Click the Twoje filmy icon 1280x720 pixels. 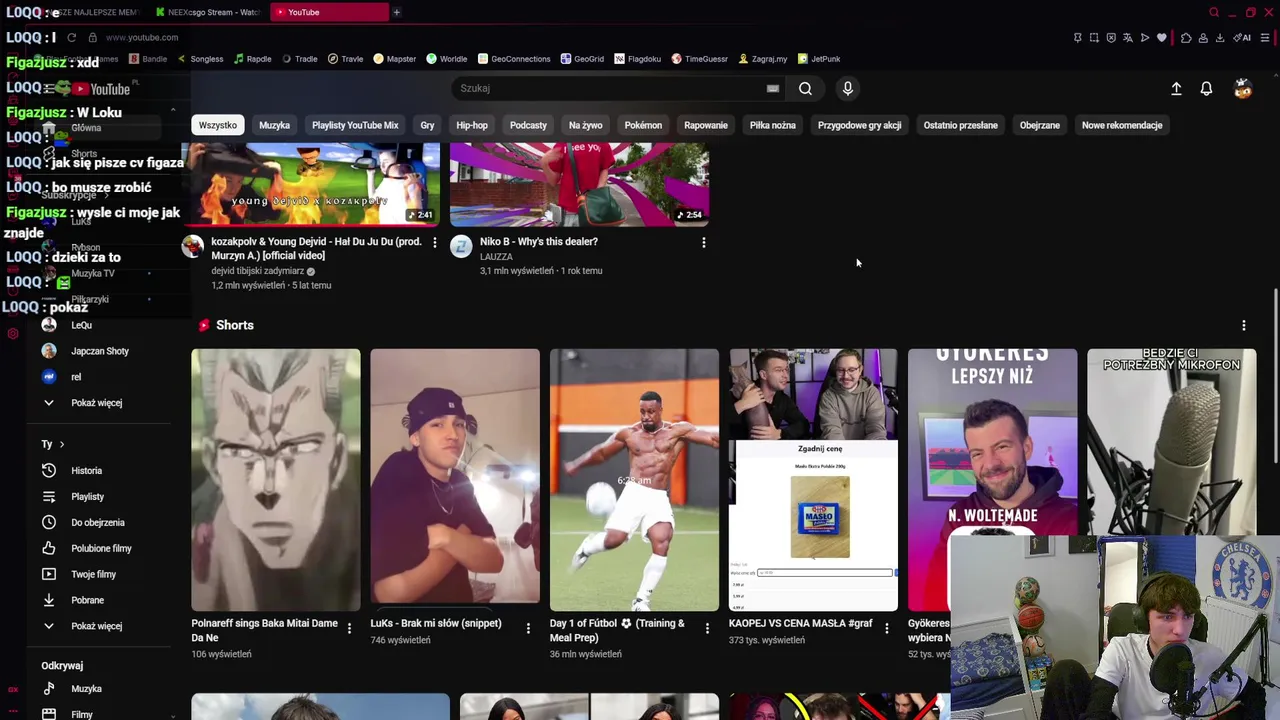tap(48, 574)
